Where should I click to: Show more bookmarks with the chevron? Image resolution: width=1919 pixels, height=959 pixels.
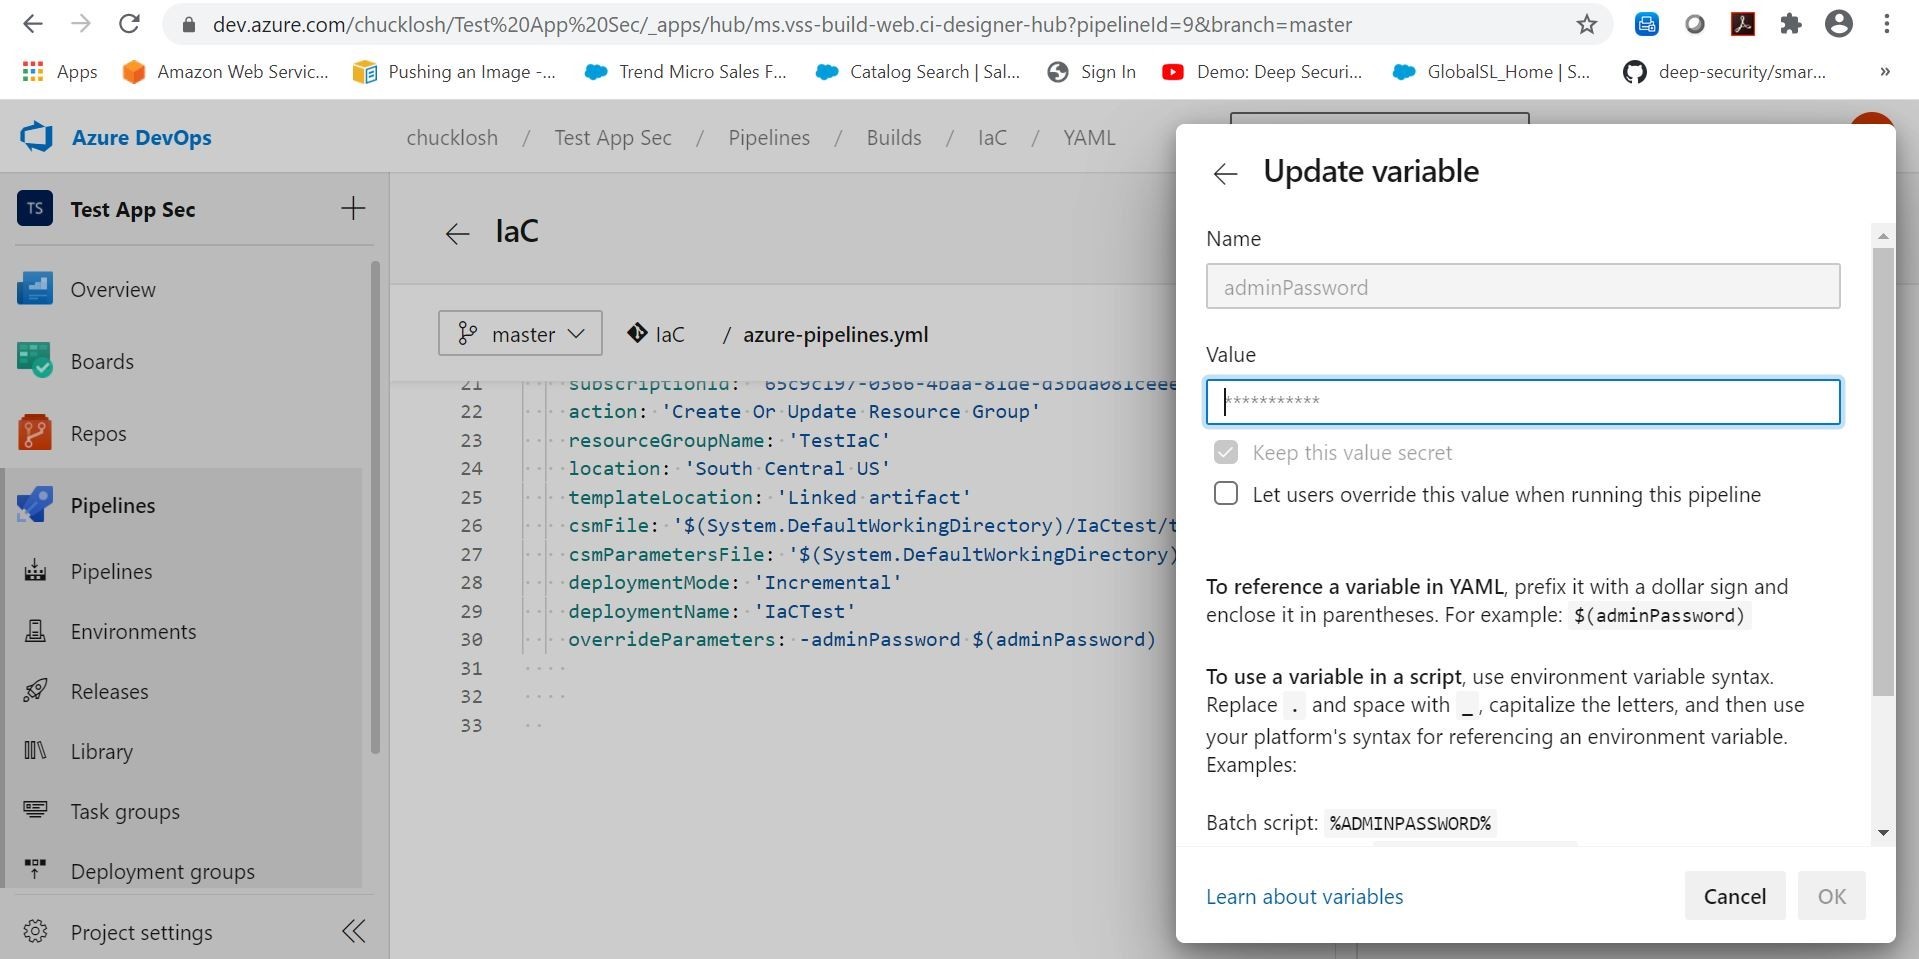1884,71
